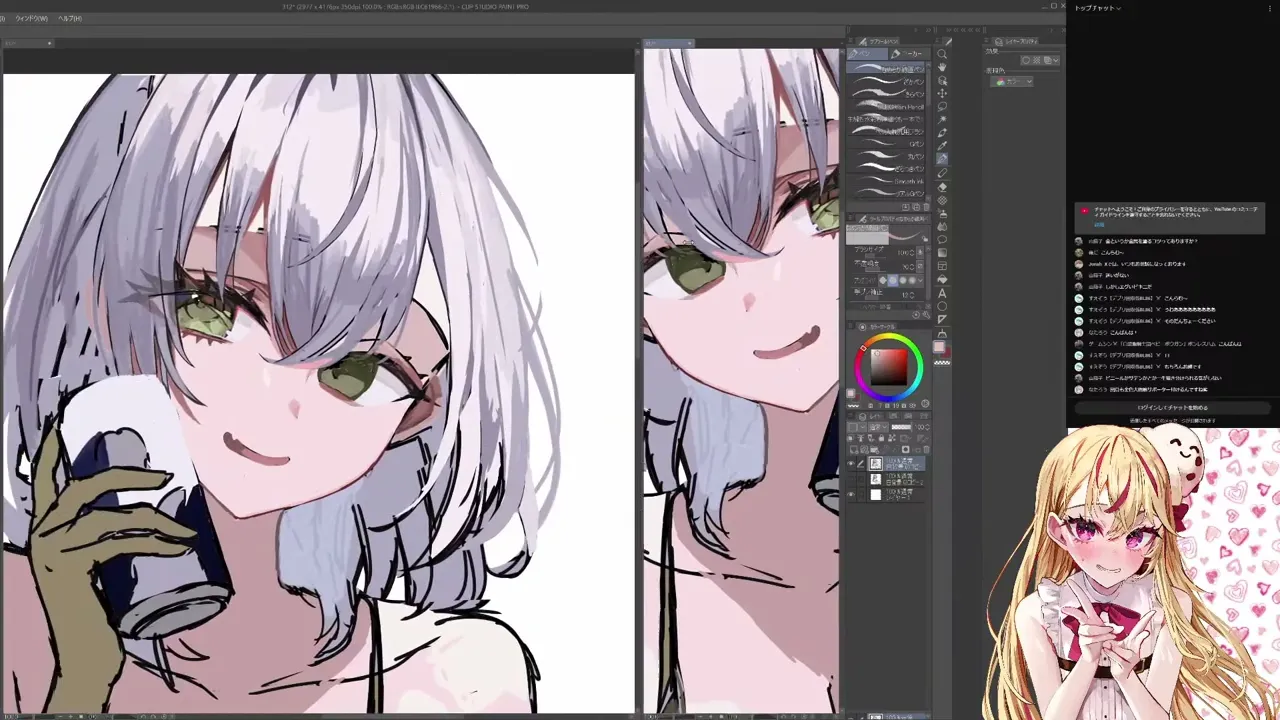Screen dimensions: 1280x720
Task: Click the square color picker inside wheel
Action: [889, 367]
